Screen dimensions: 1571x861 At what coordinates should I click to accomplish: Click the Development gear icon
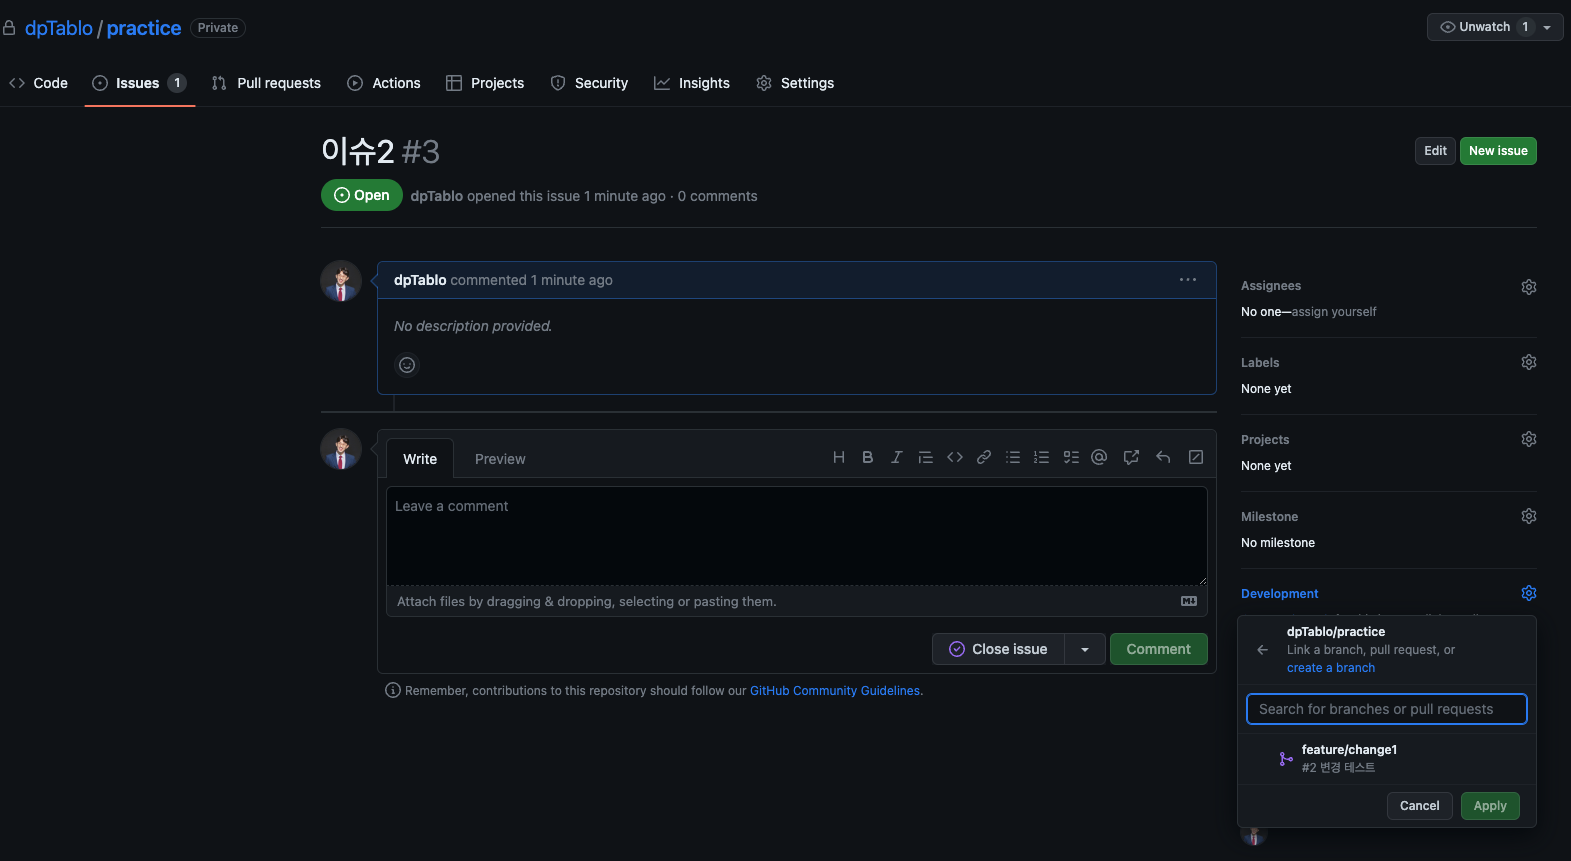click(1529, 593)
